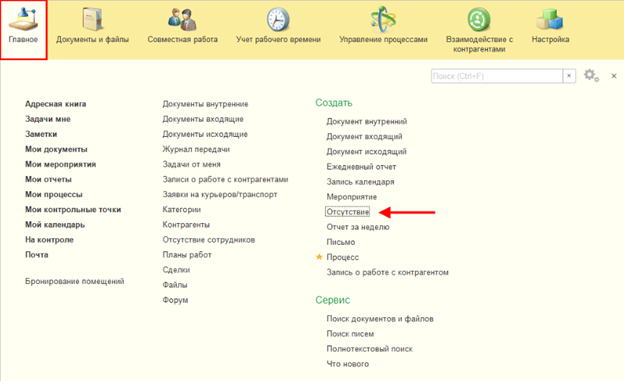Create Документ внутренний

click(x=367, y=121)
